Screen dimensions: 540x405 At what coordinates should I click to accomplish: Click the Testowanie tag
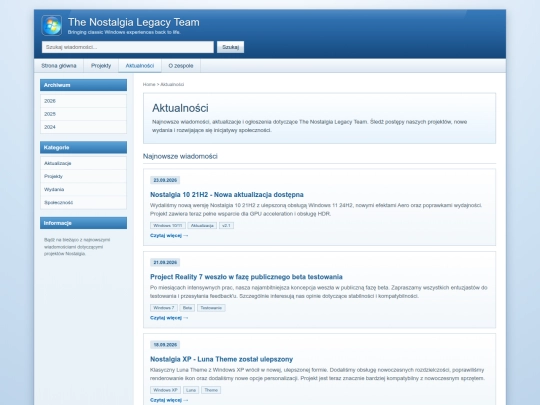click(x=211, y=308)
